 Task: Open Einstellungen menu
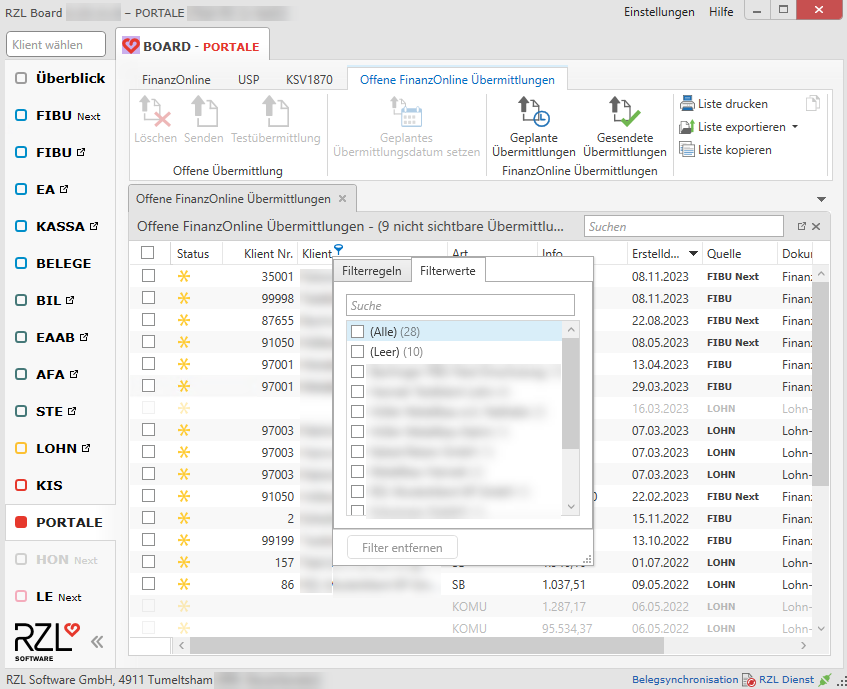tap(658, 12)
